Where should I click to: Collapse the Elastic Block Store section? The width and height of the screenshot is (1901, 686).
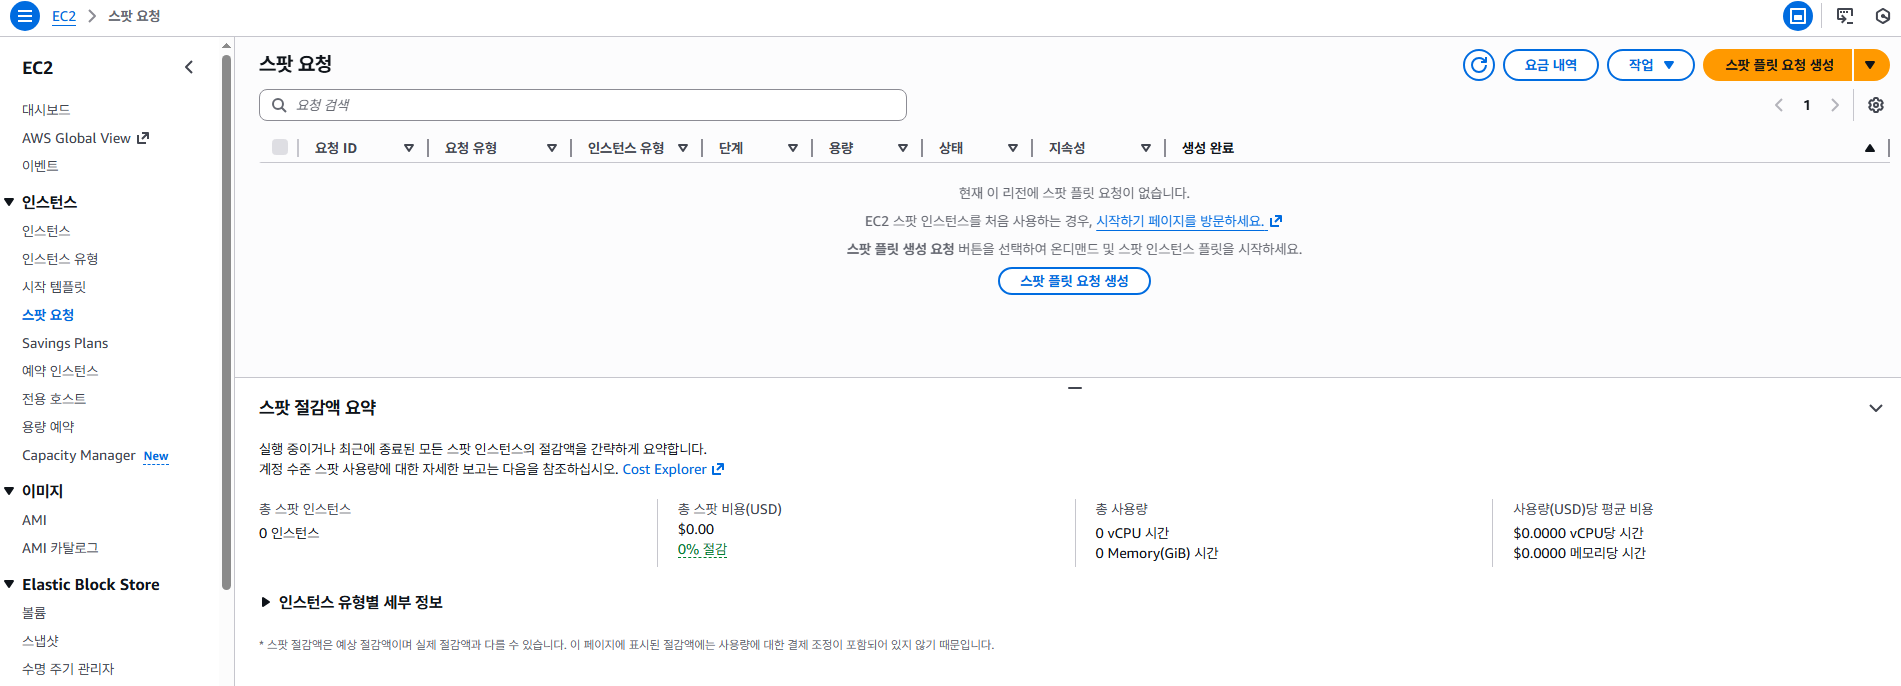[x=9, y=584]
